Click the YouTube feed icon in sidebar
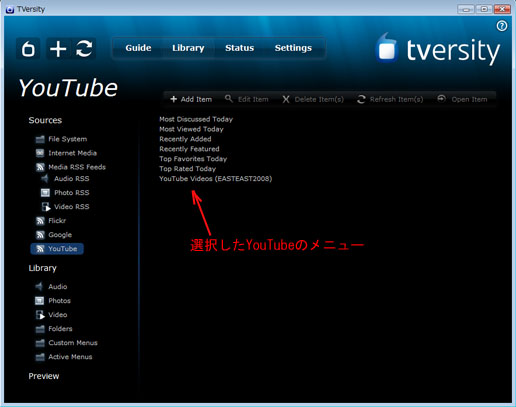The height and width of the screenshot is (407, 516). pos(40,249)
